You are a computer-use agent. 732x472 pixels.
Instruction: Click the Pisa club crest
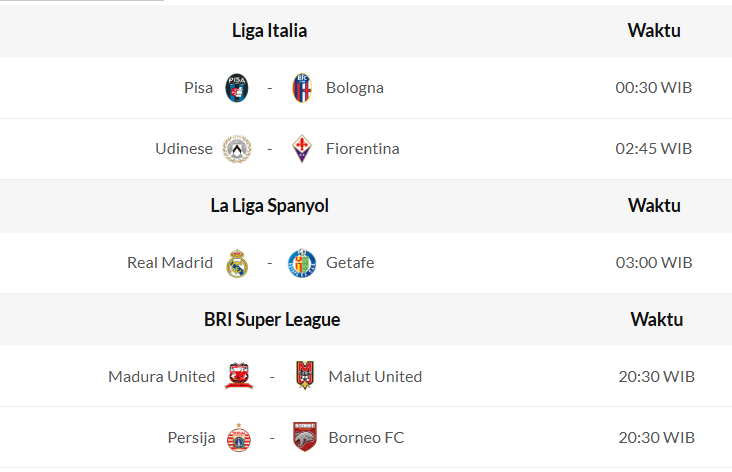(x=237, y=88)
